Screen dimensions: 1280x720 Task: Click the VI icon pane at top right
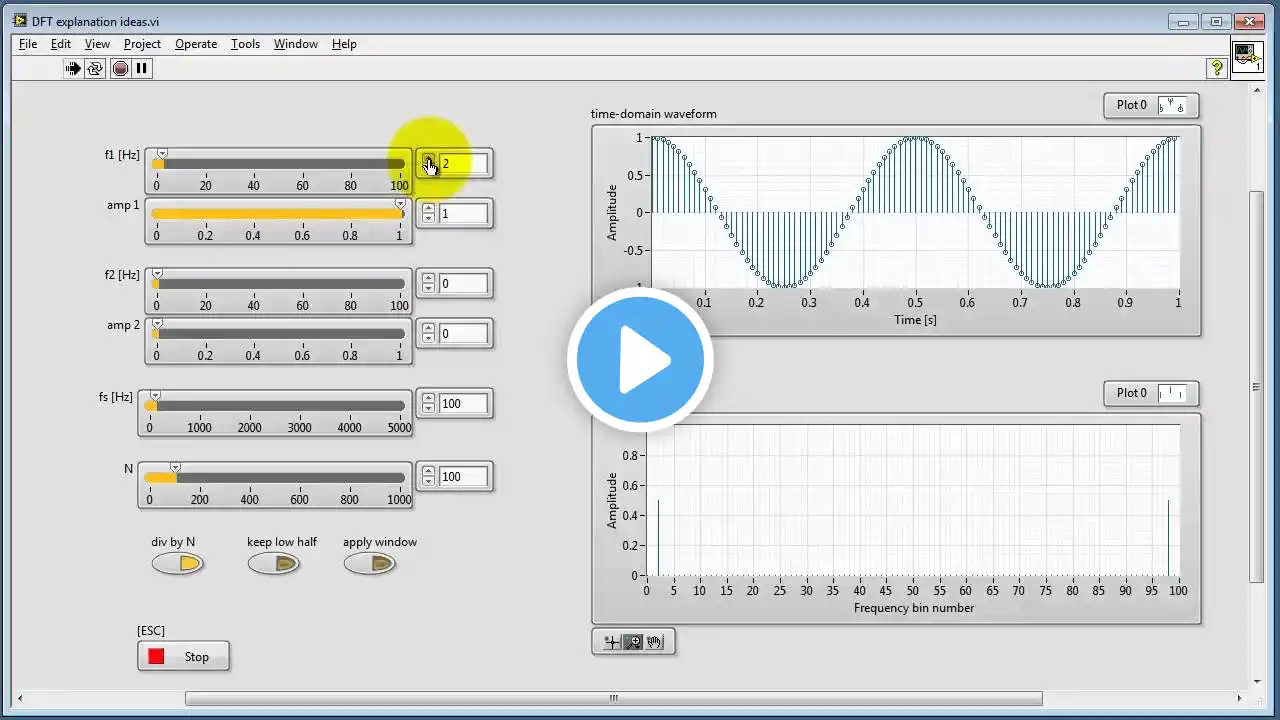click(1247, 57)
